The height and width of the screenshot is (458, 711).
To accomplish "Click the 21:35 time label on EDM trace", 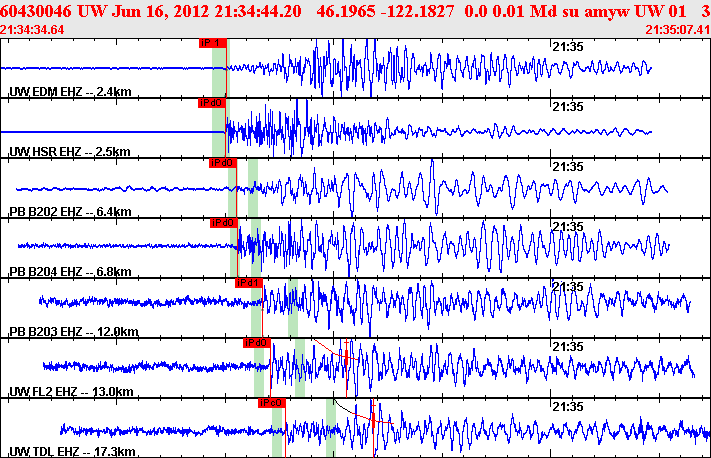I will (x=568, y=47).
